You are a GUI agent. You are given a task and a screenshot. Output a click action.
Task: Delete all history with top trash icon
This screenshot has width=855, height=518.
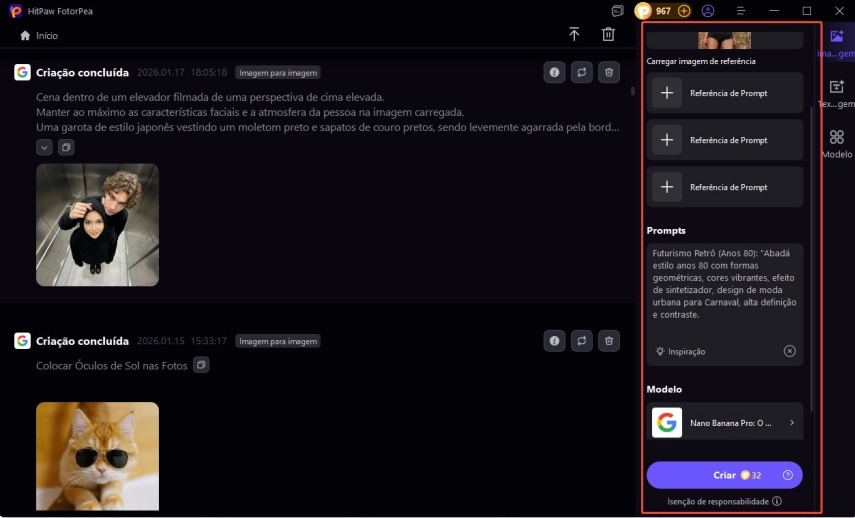(608, 34)
